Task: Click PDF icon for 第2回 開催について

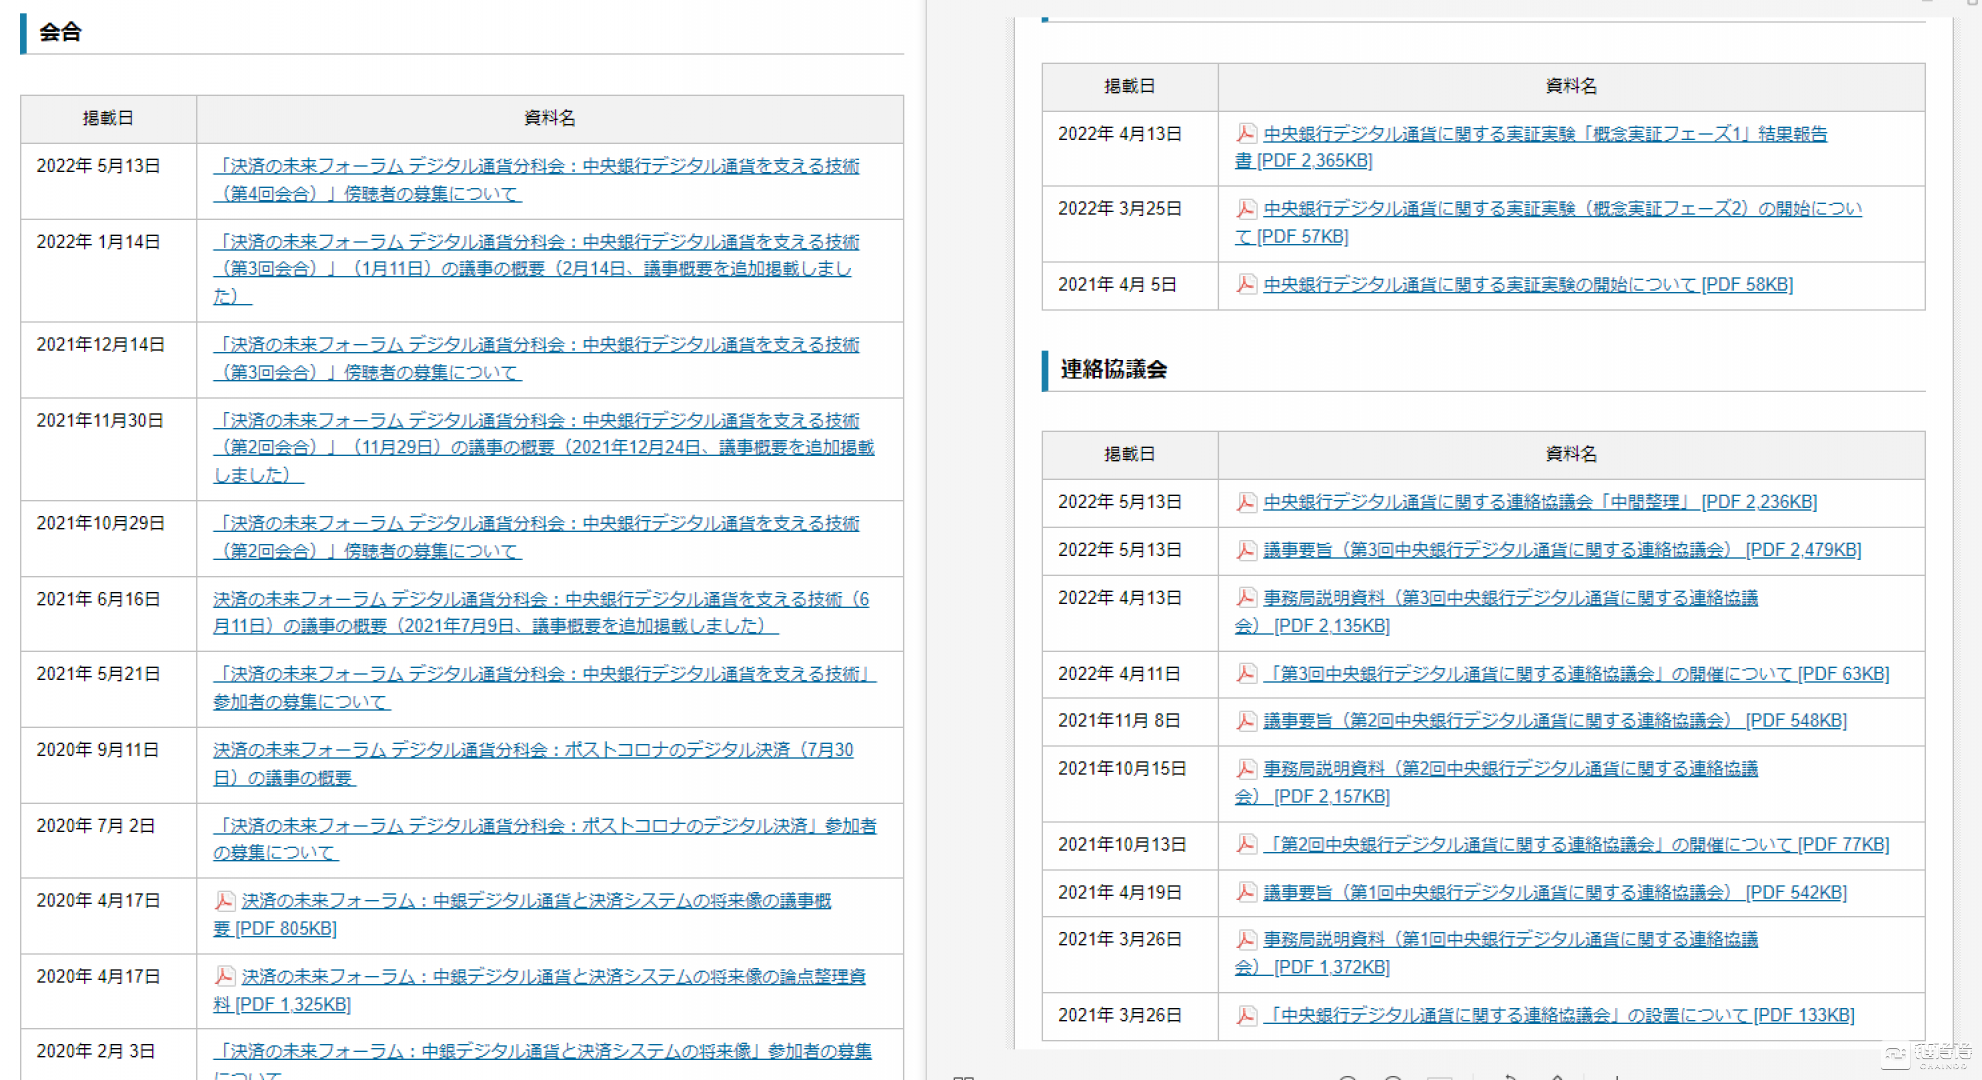Action: (1246, 845)
